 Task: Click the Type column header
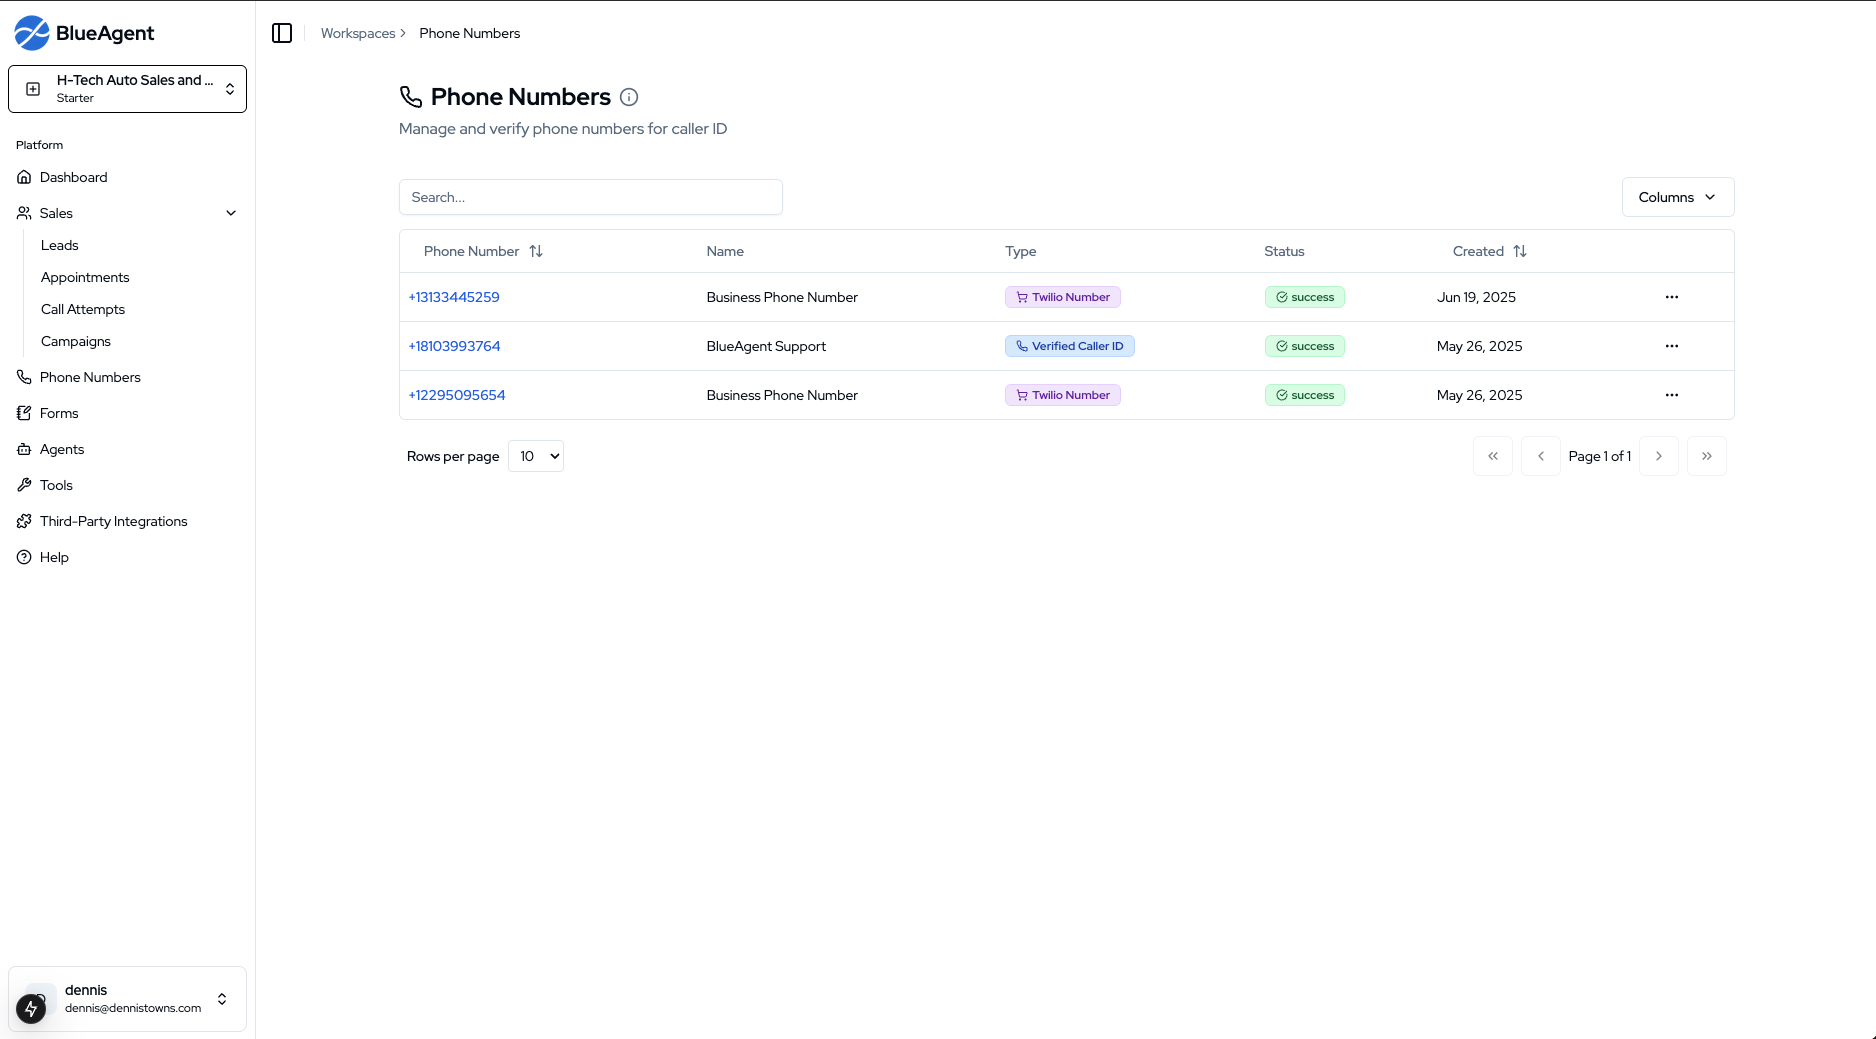click(1021, 251)
